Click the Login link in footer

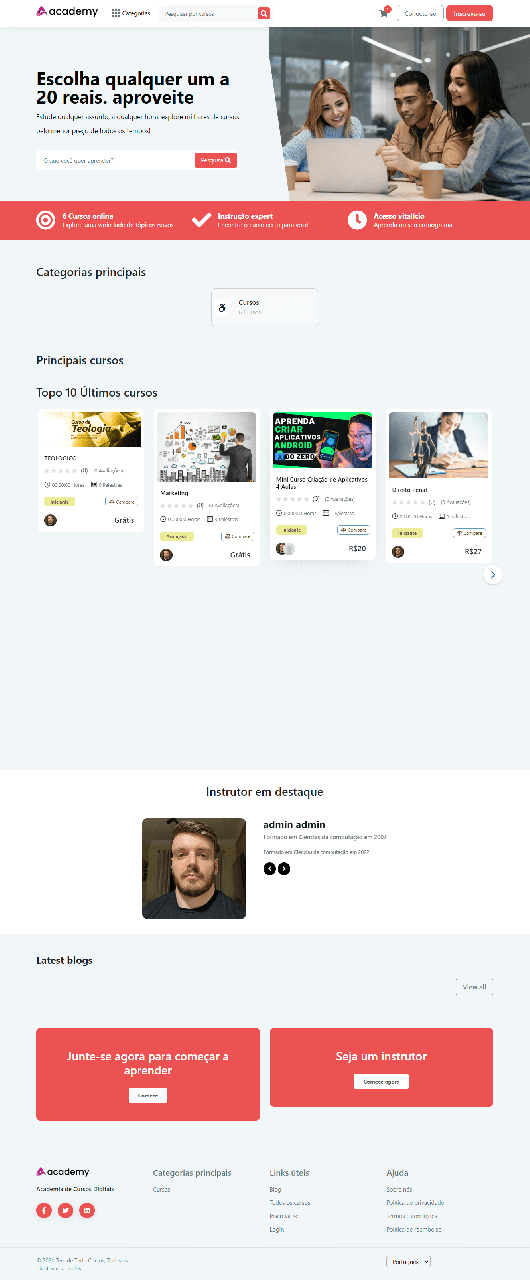277,1229
